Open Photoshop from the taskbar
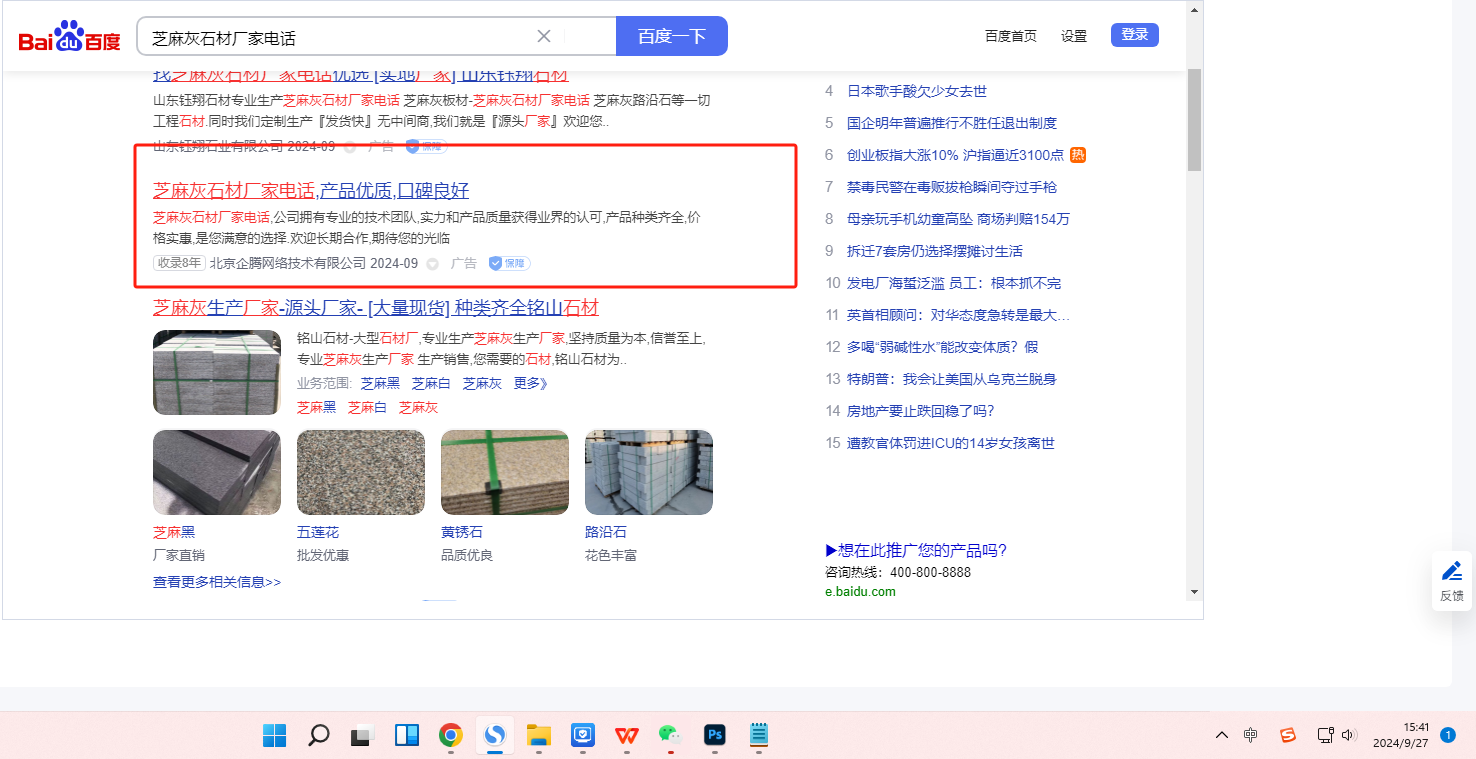The width and height of the screenshot is (1476, 759). (714, 736)
